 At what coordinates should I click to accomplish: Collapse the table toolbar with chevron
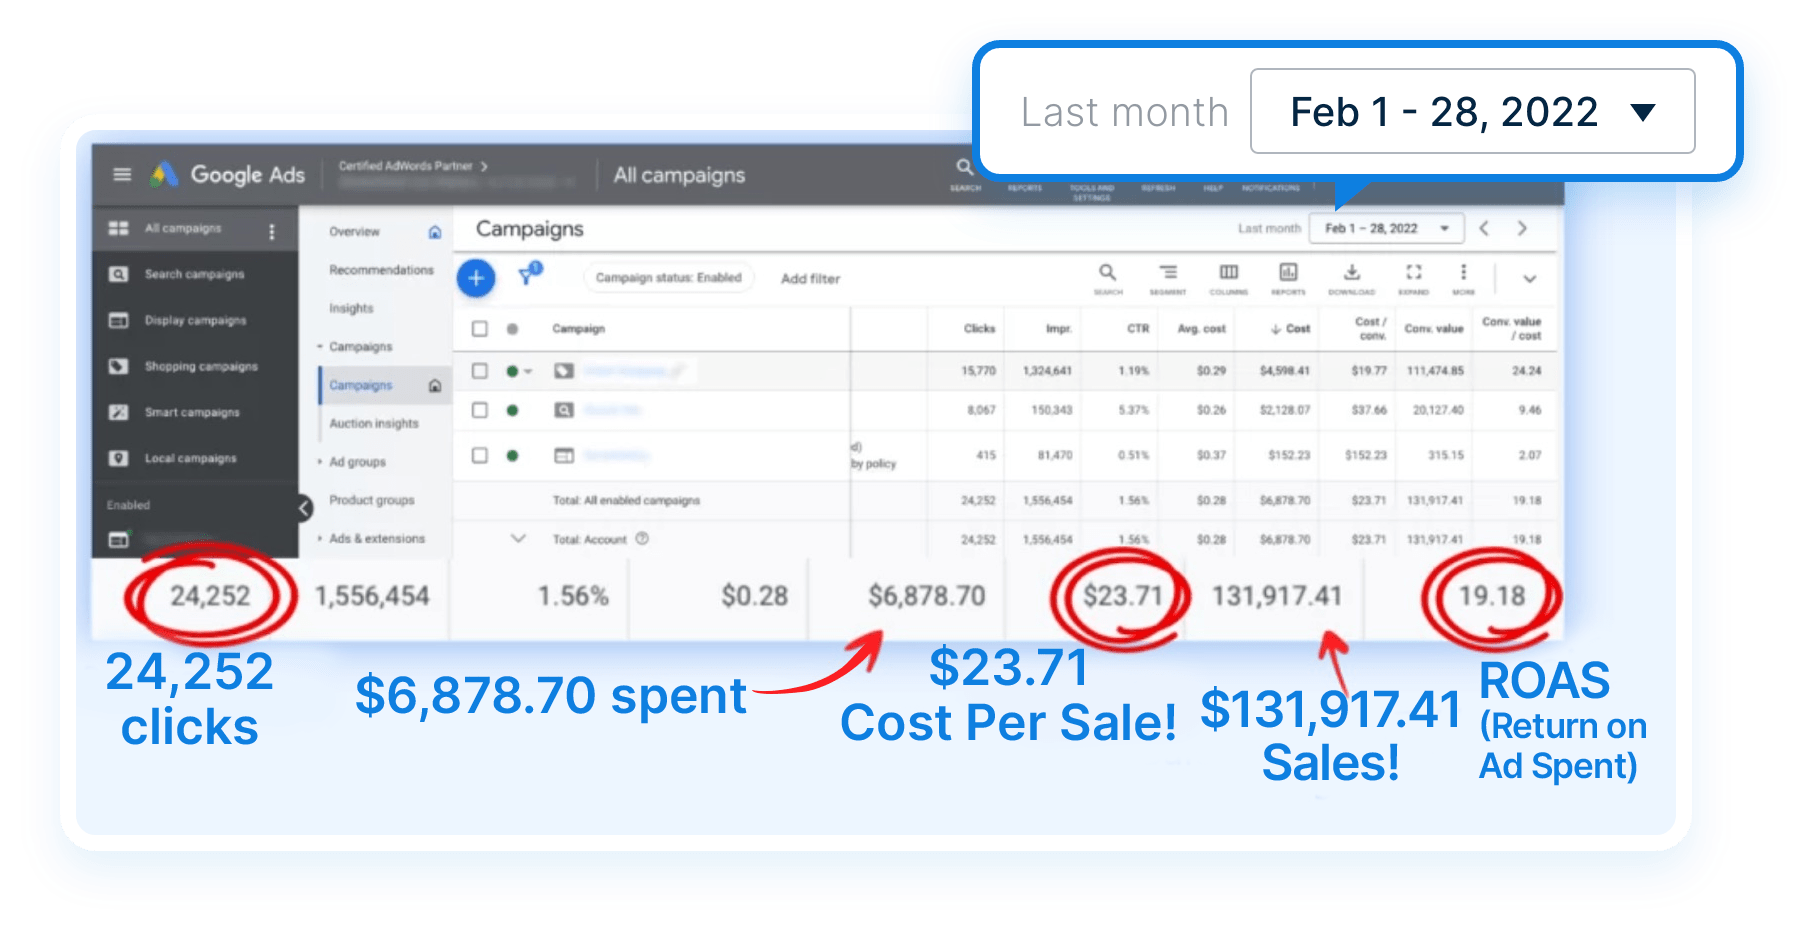coord(1529,279)
